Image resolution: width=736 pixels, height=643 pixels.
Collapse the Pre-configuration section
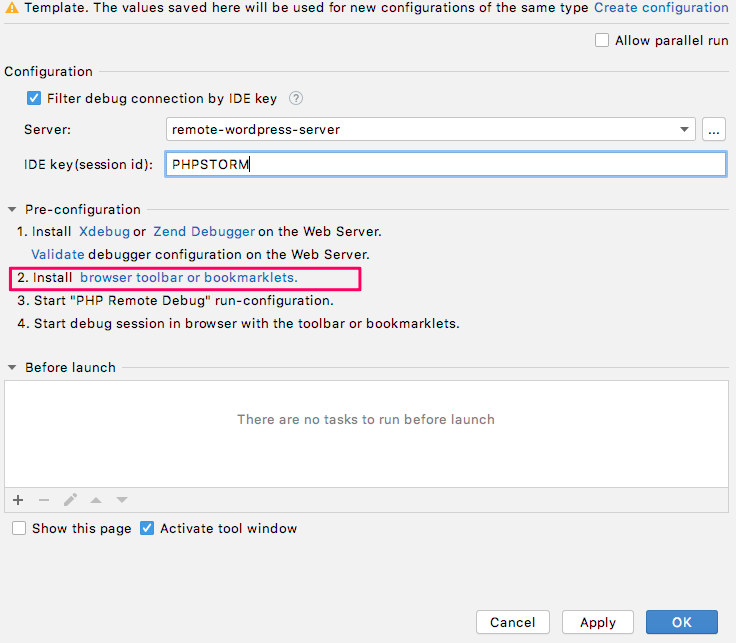(x=12, y=210)
